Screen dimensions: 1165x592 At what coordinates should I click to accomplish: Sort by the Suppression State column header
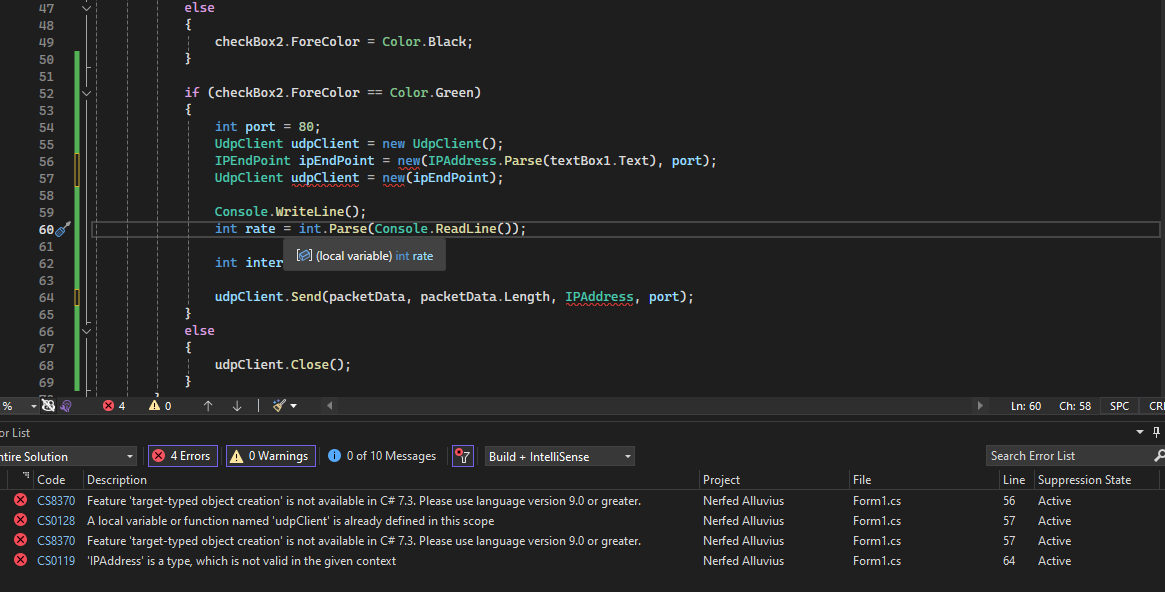click(x=1084, y=480)
